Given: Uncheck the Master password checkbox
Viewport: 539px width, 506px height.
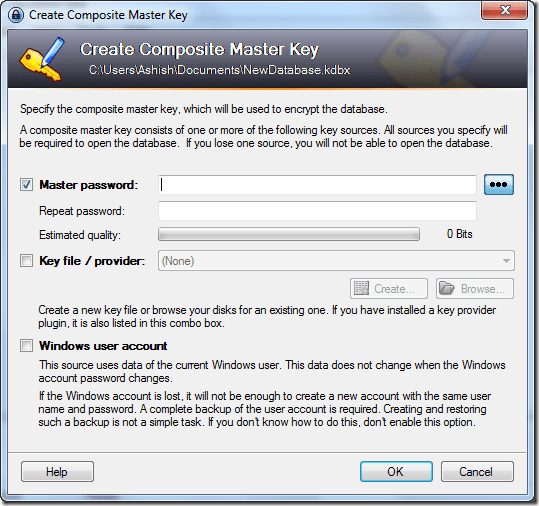Looking at the screenshot, I should point(26,185).
